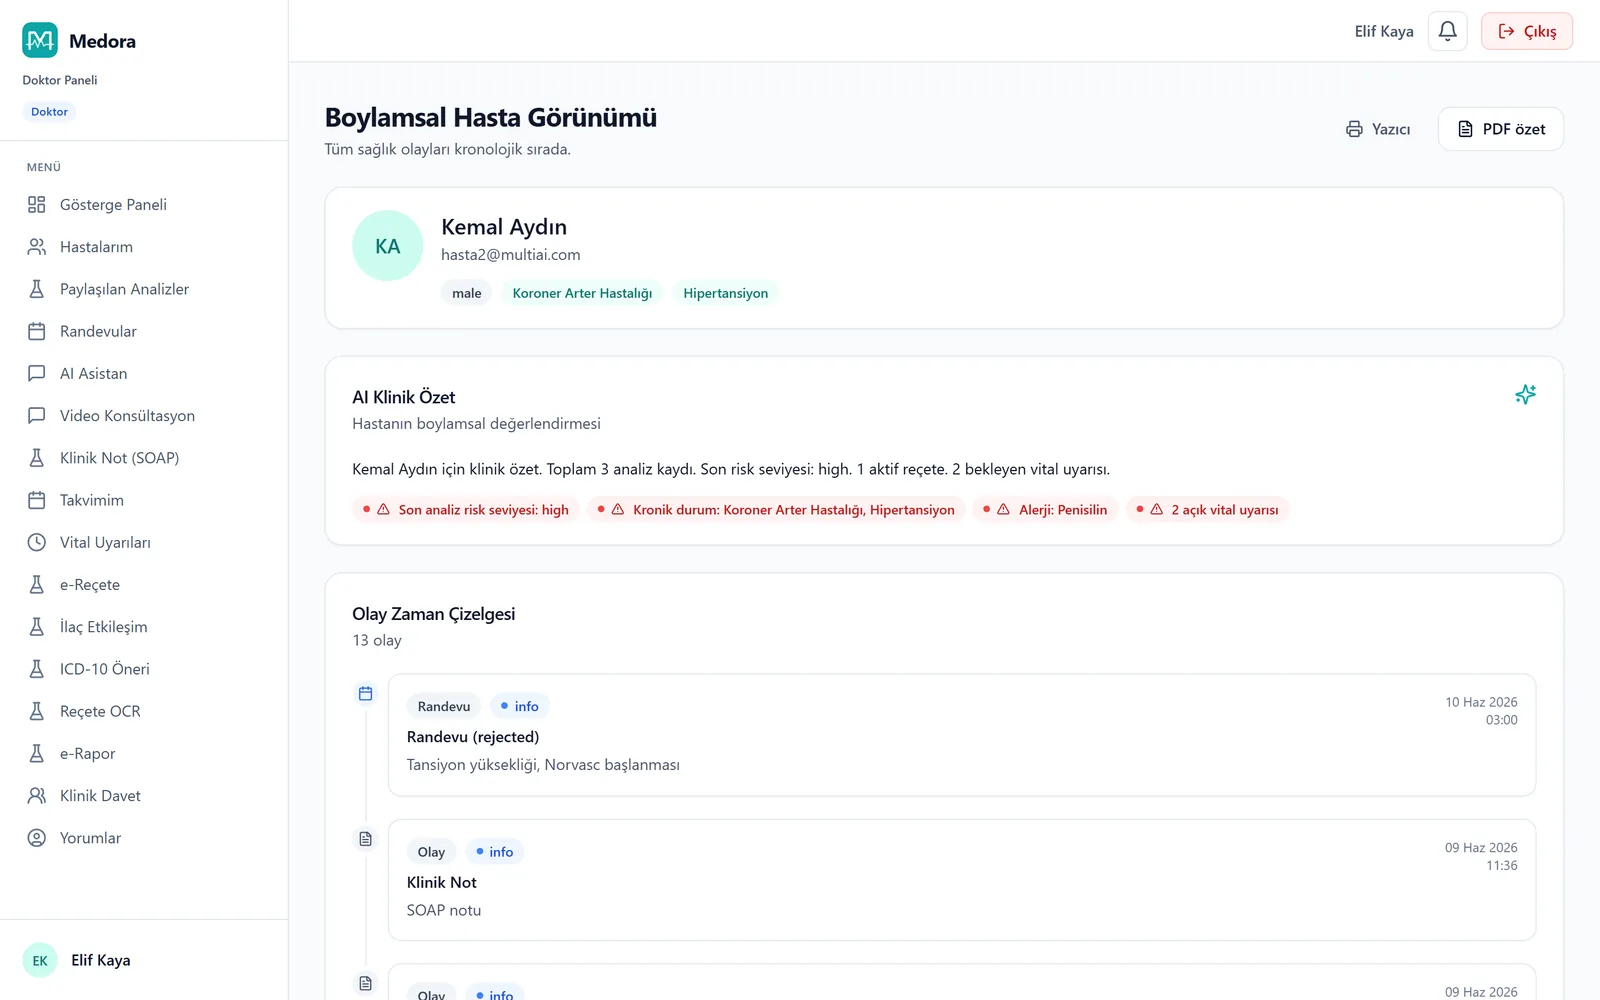Click the e-Rapor flask icon

pos(37,754)
